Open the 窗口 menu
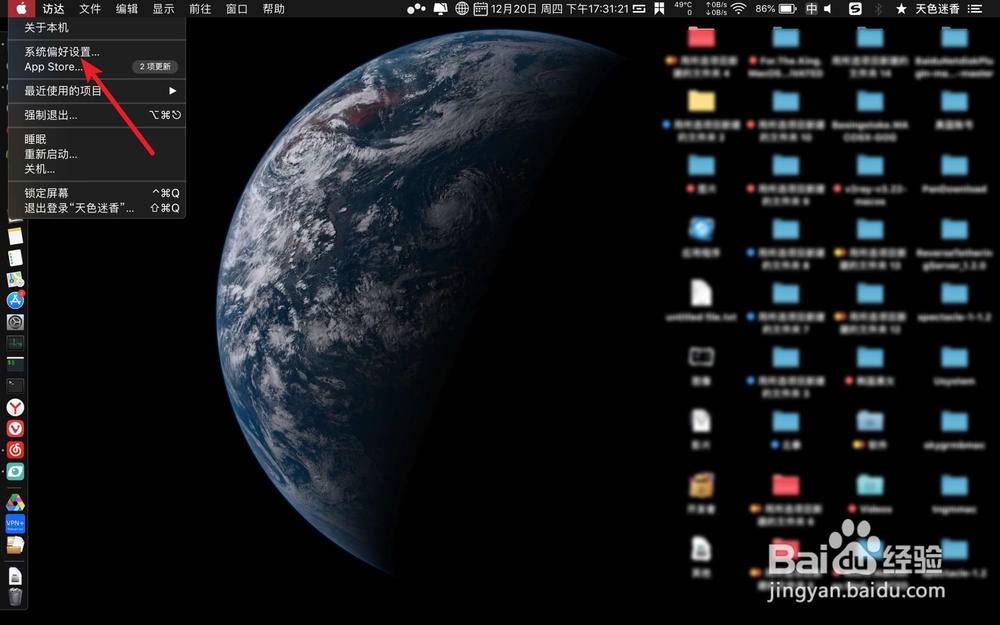This screenshot has height=625, width=1000. tap(237, 8)
